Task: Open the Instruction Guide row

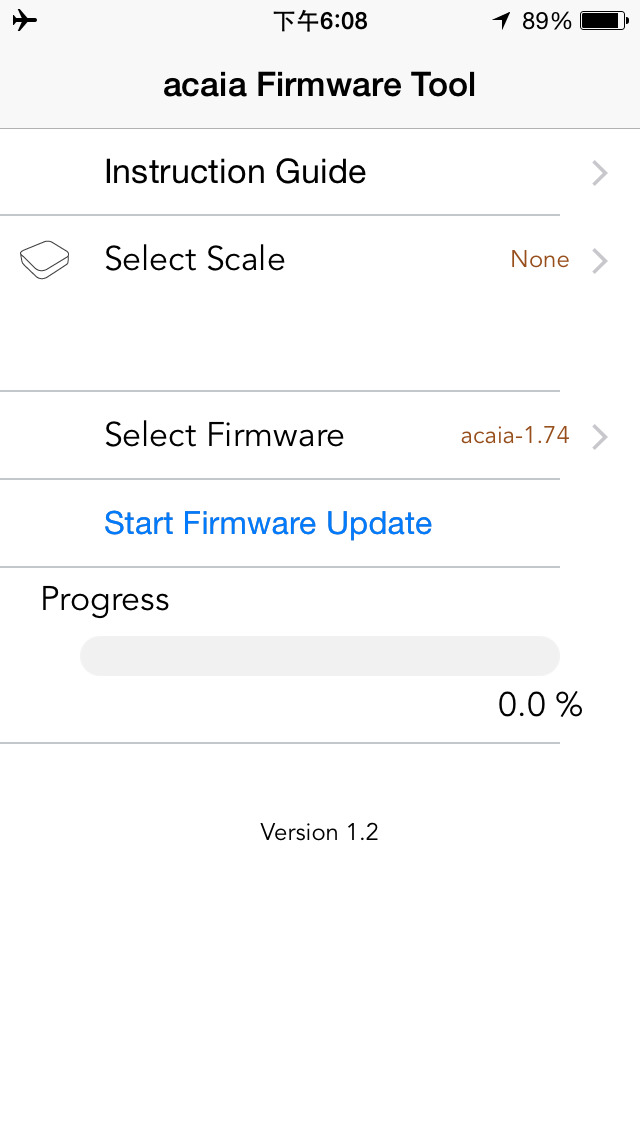Action: coord(320,172)
